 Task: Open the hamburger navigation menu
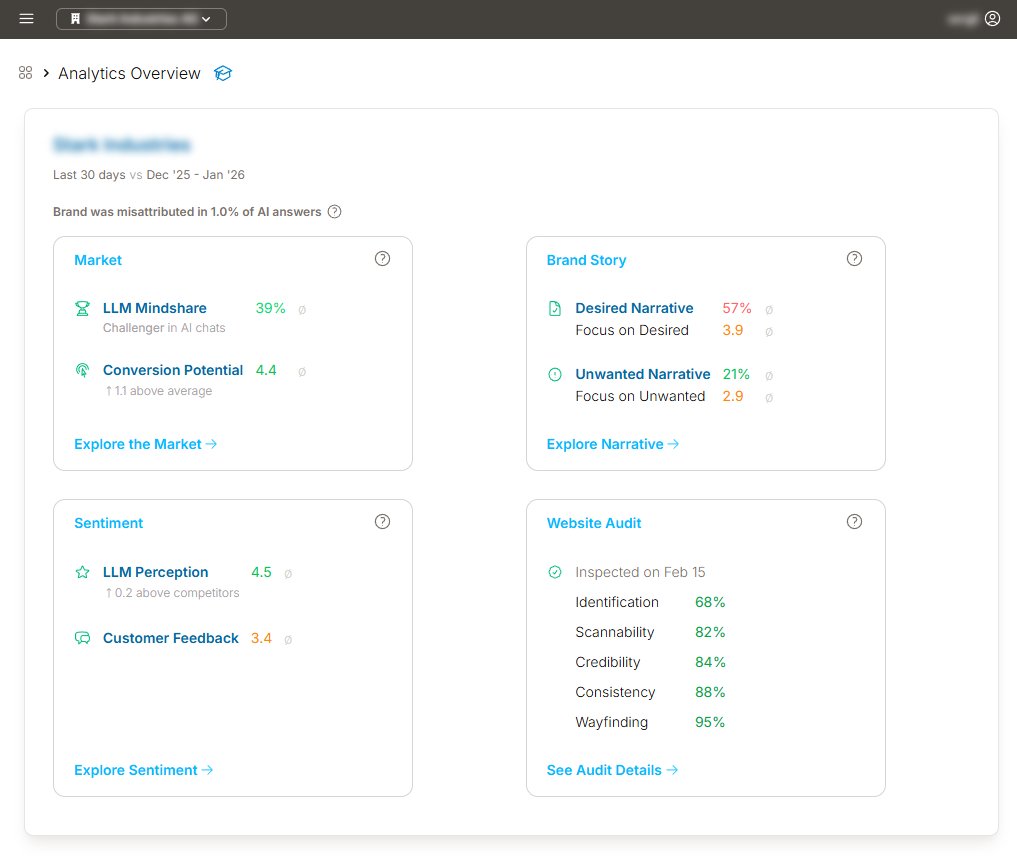(x=27, y=18)
